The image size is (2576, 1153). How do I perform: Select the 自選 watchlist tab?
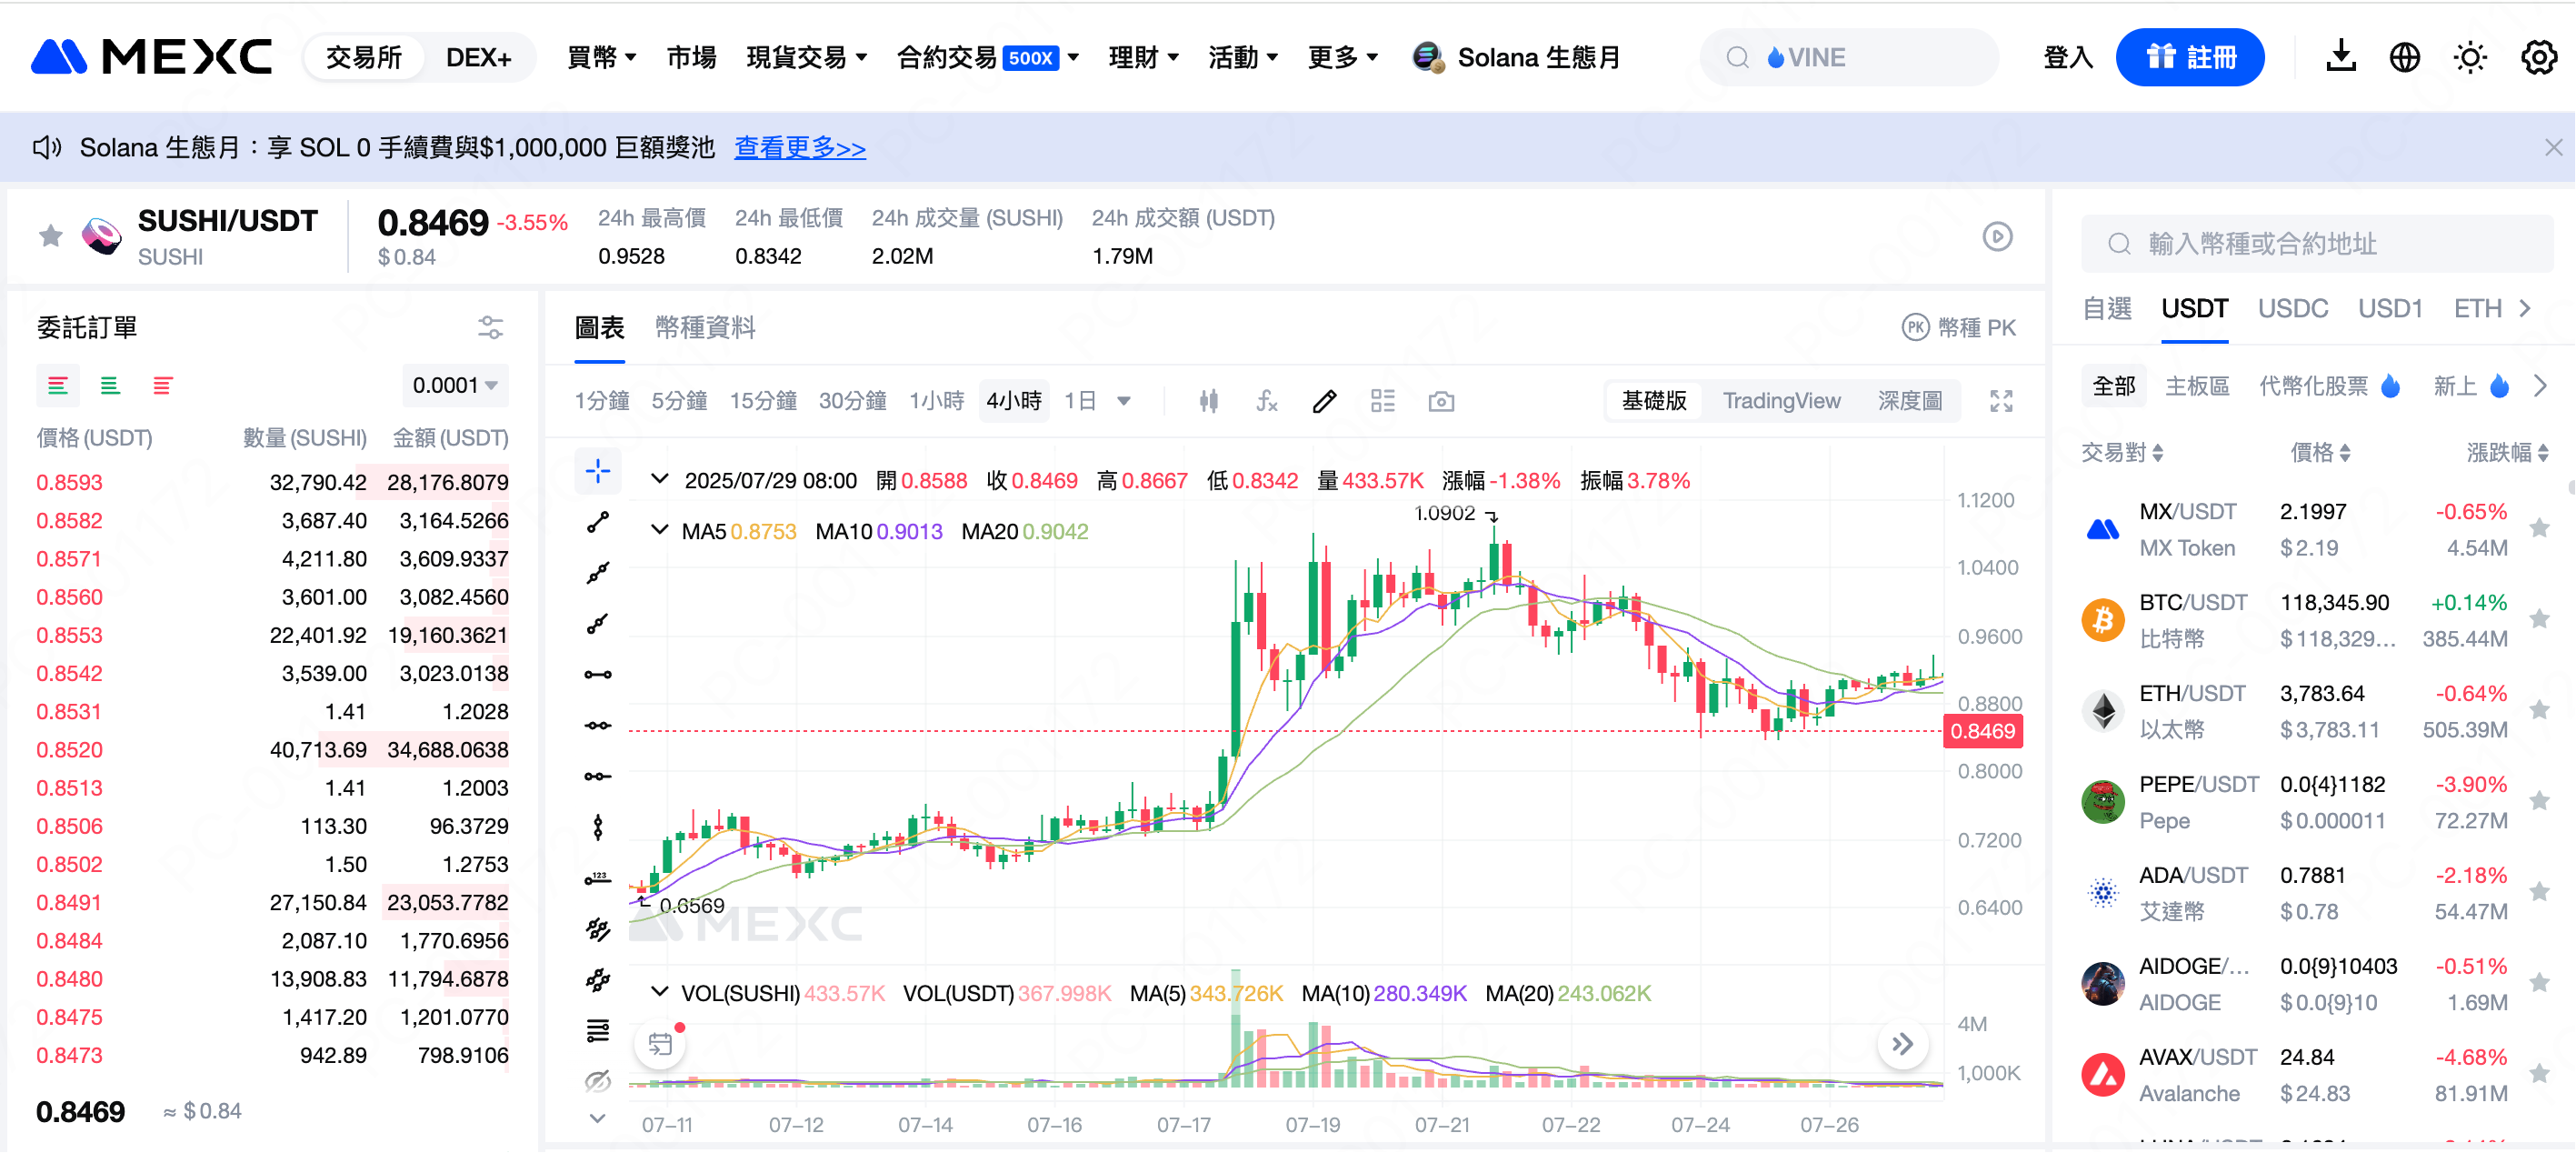point(2106,308)
